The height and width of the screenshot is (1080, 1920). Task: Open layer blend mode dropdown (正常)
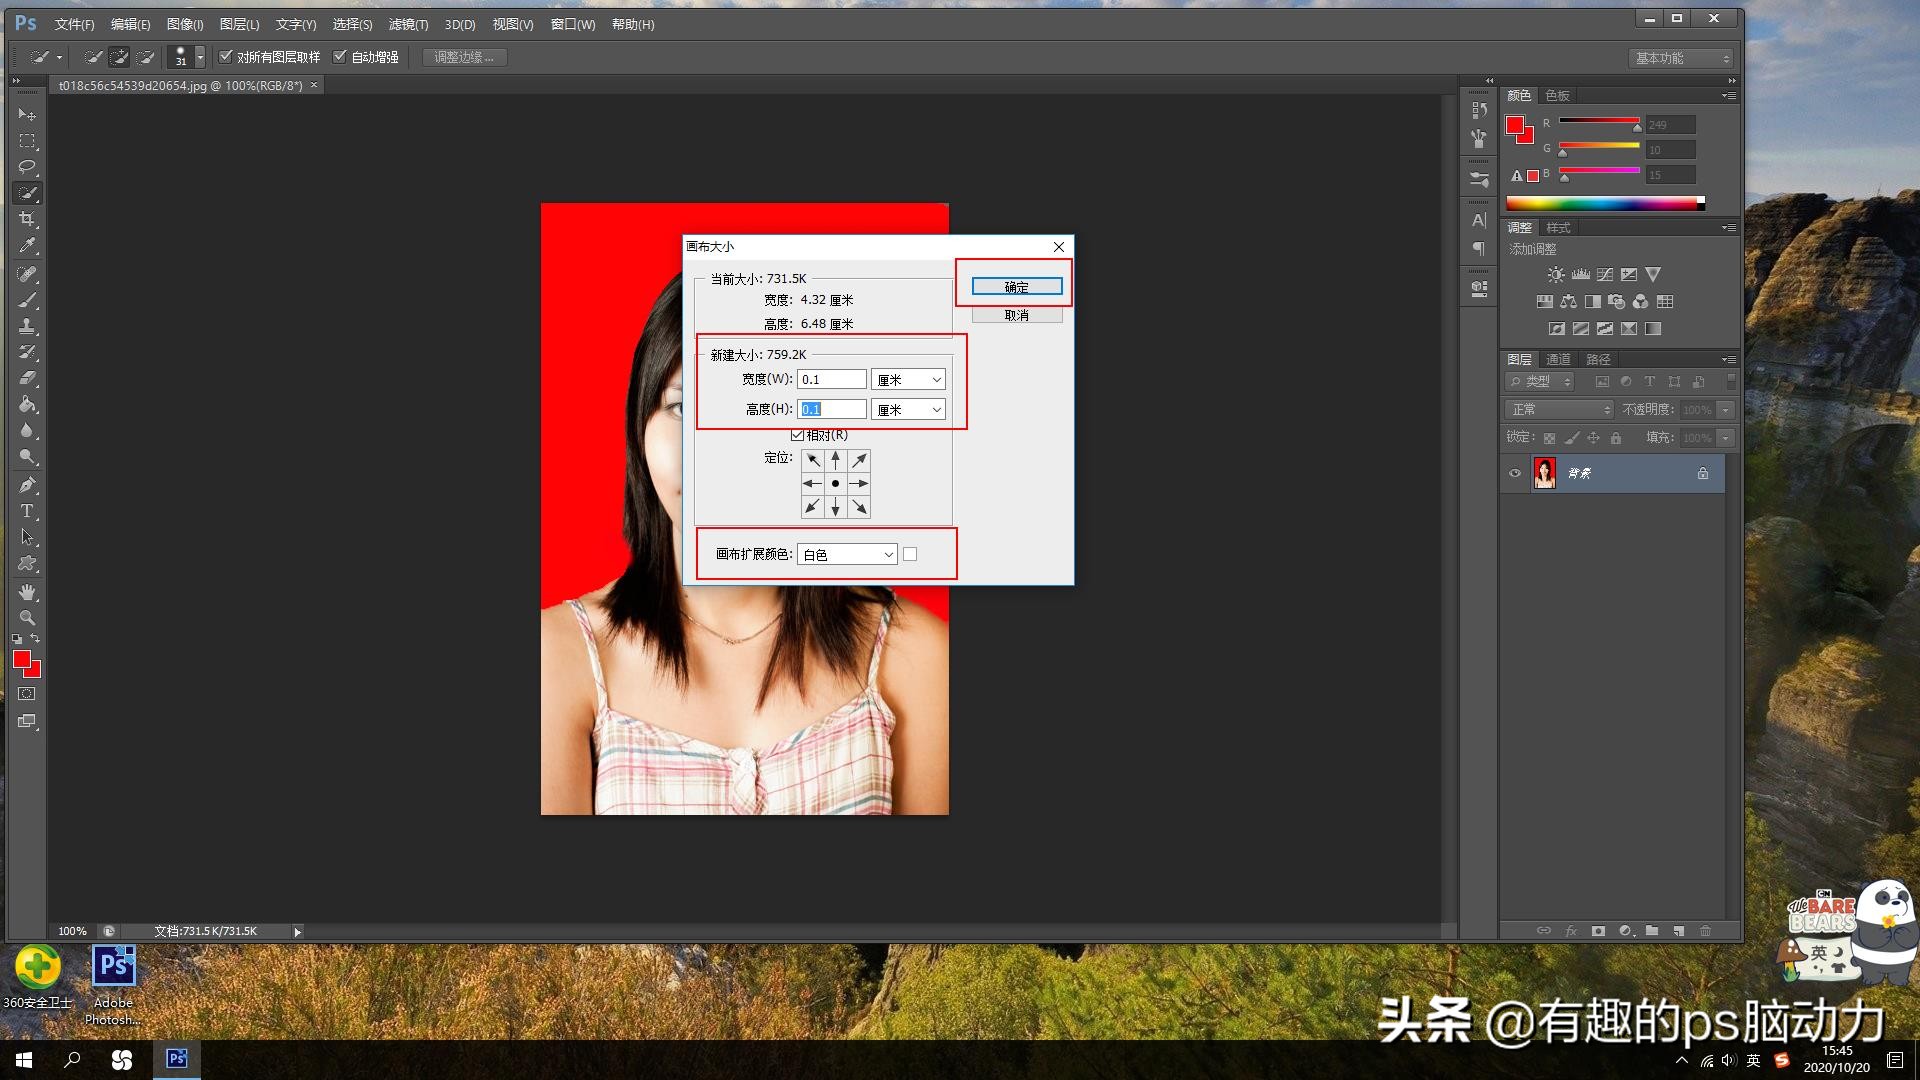click(x=1558, y=409)
